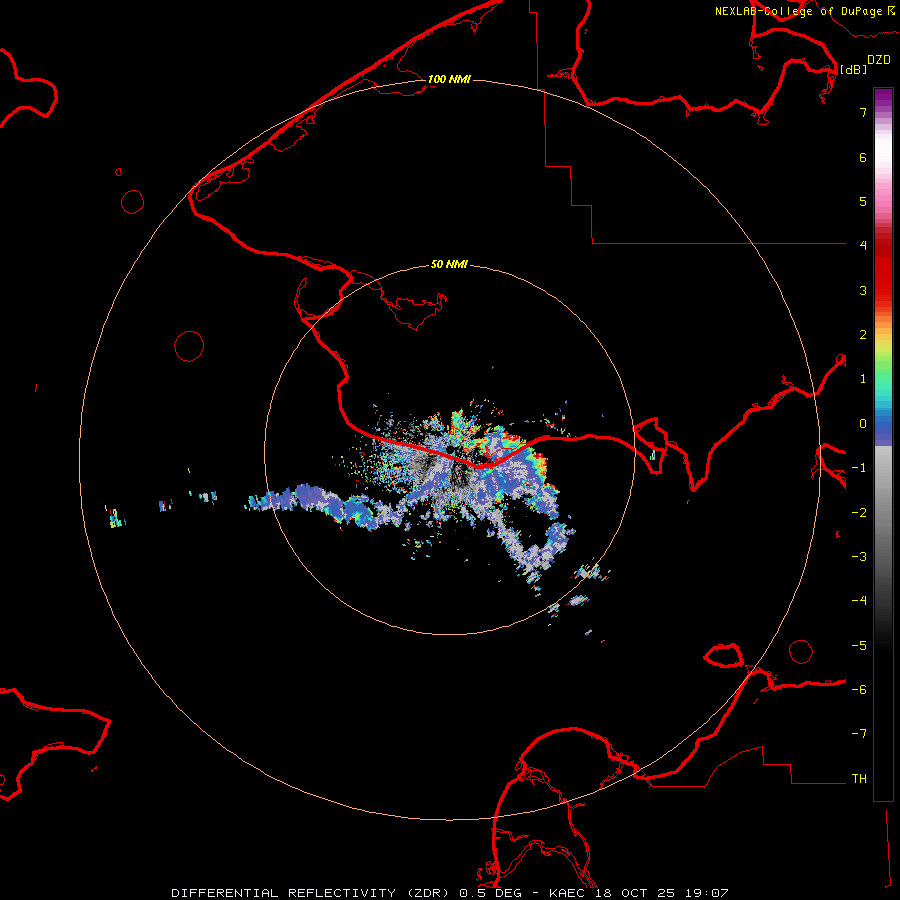
Task: Click the 1 tick label on the scale
Action: (863, 379)
